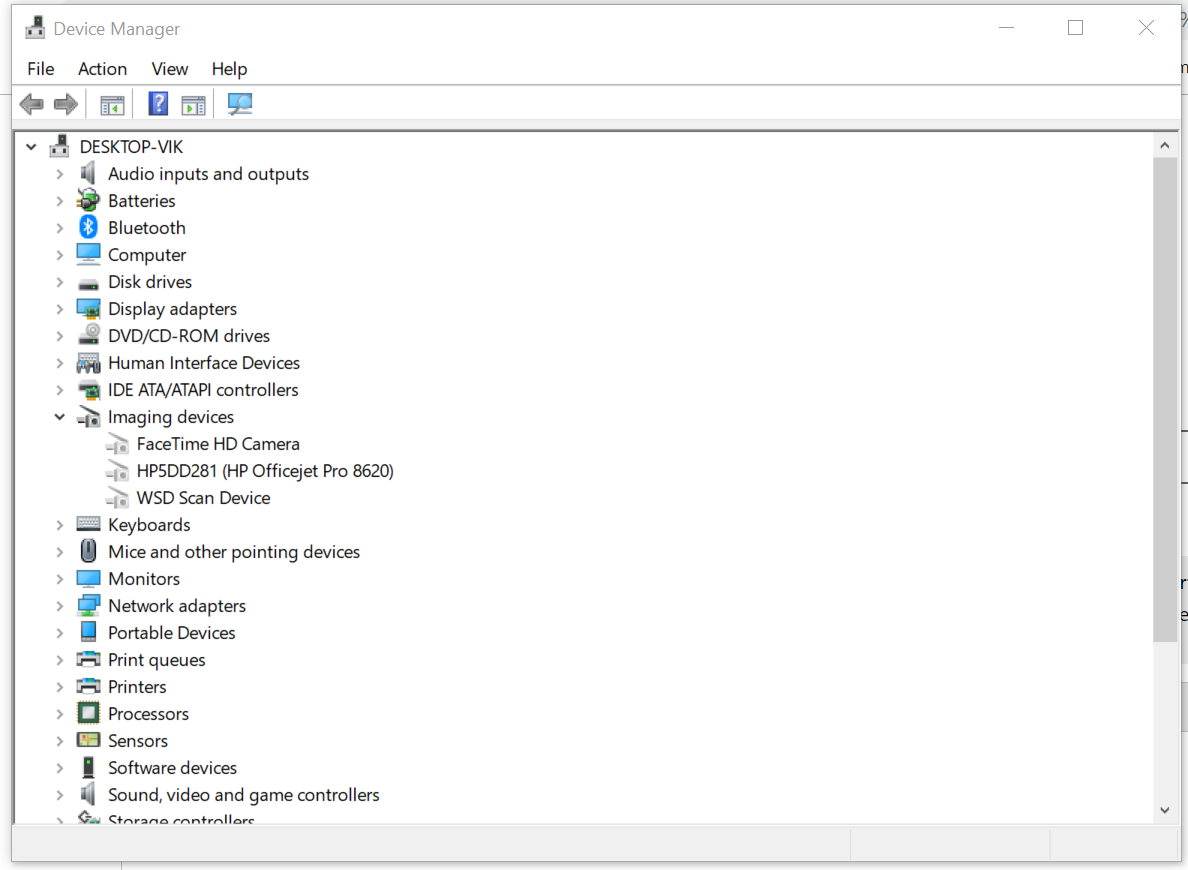The width and height of the screenshot is (1188, 870).
Task: Open the File menu
Action: (x=41, y=69)
